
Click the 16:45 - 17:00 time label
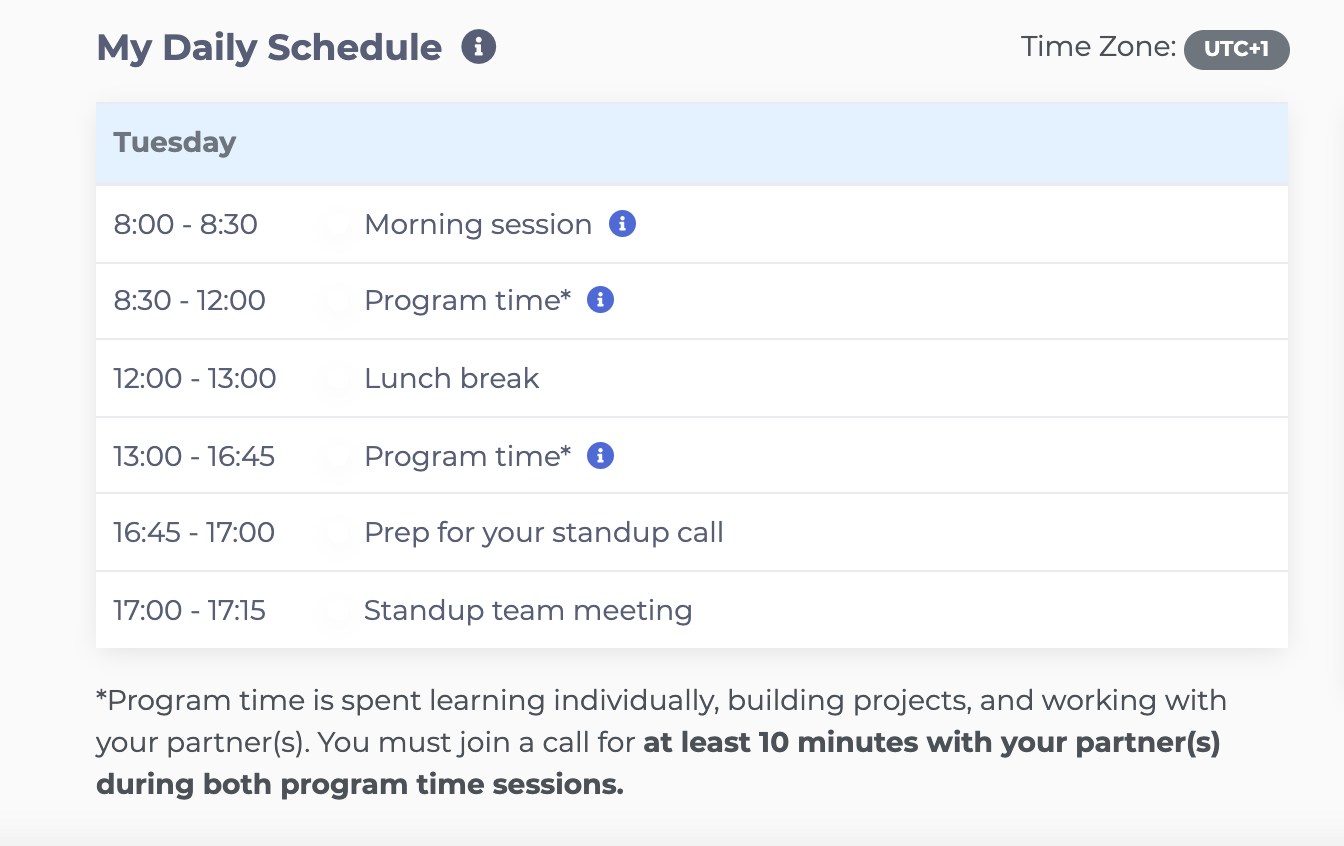(x=194, y=532)
